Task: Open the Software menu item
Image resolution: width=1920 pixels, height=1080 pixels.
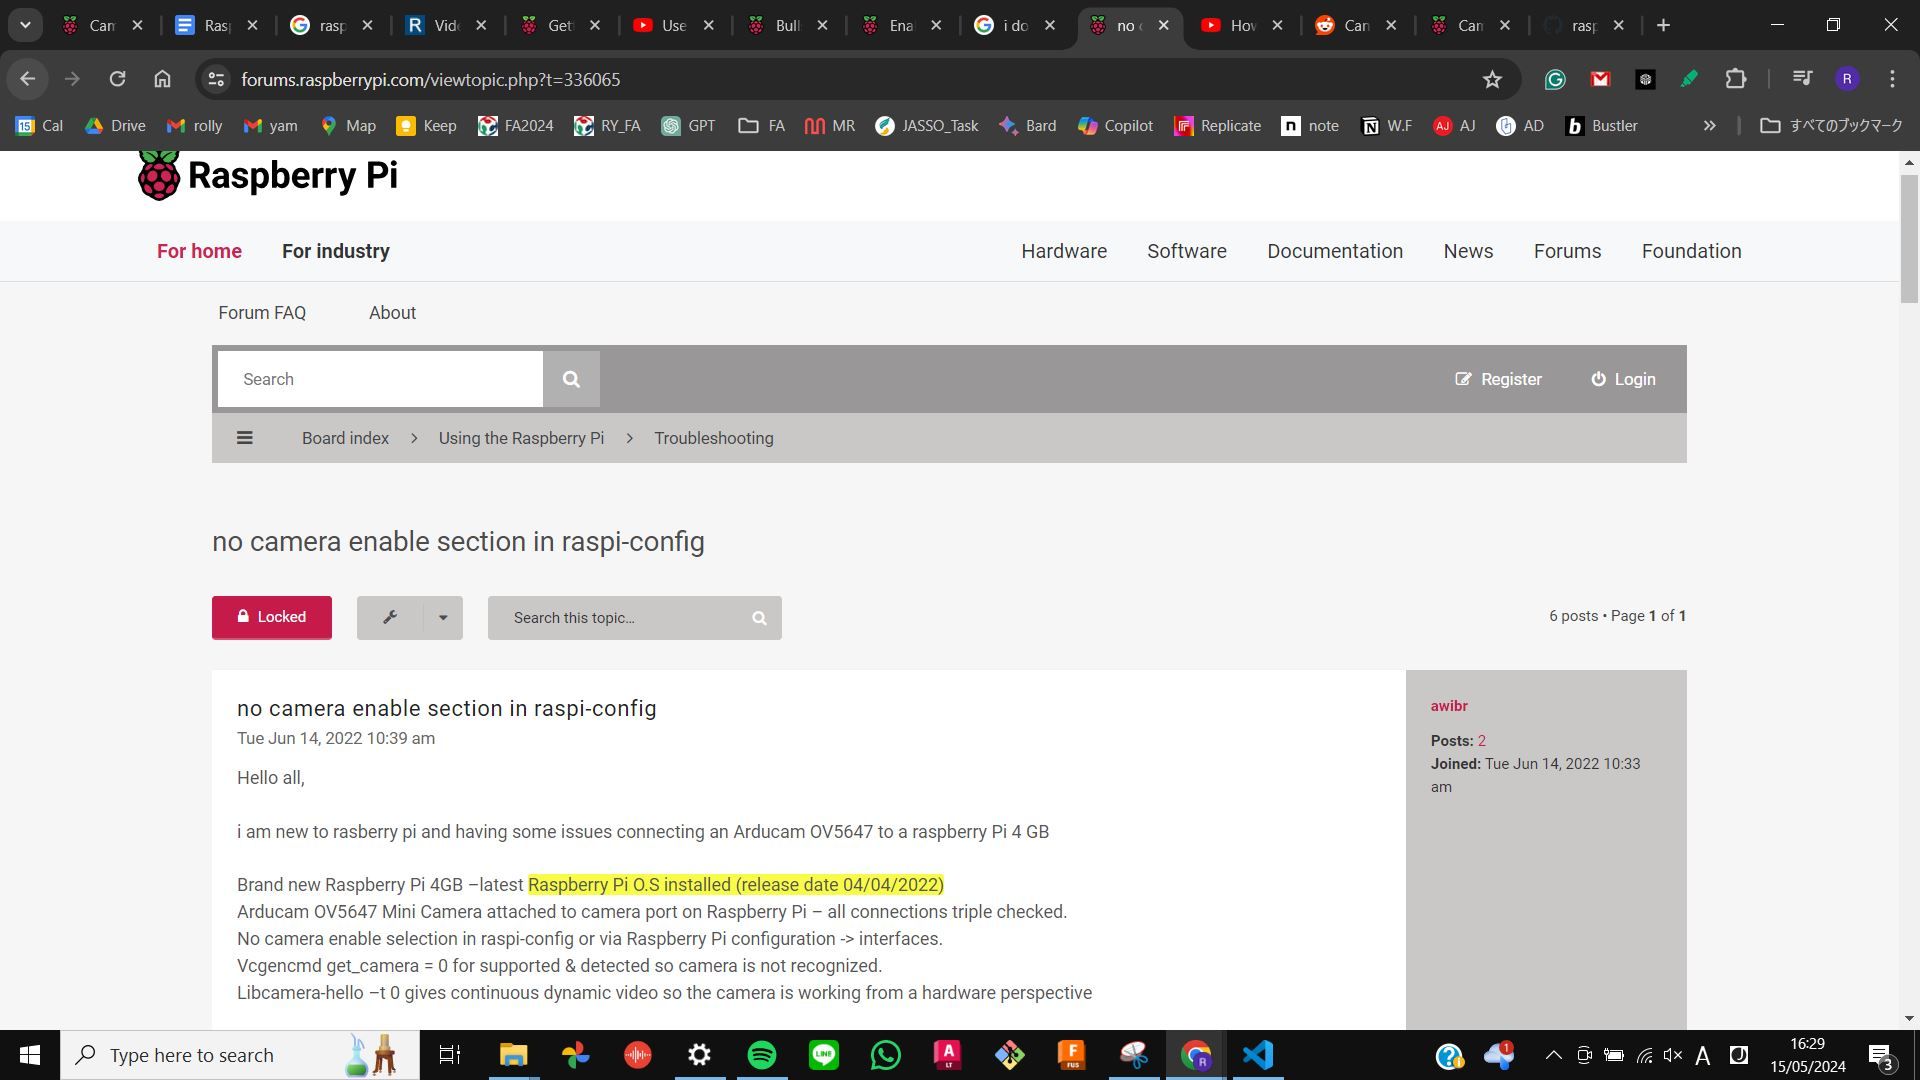Action: (1187, 251)
